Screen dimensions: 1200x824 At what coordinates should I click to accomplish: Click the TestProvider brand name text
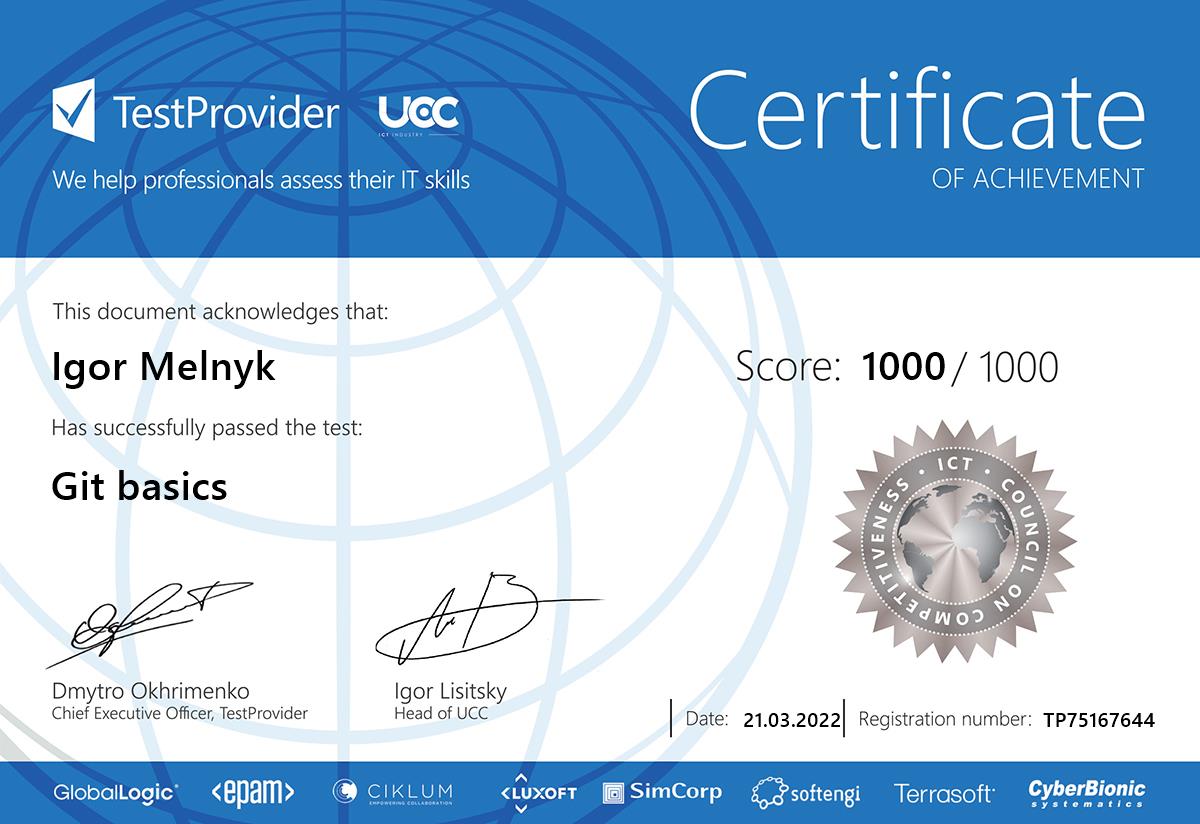pyautogui.click(x=226, y=113)
